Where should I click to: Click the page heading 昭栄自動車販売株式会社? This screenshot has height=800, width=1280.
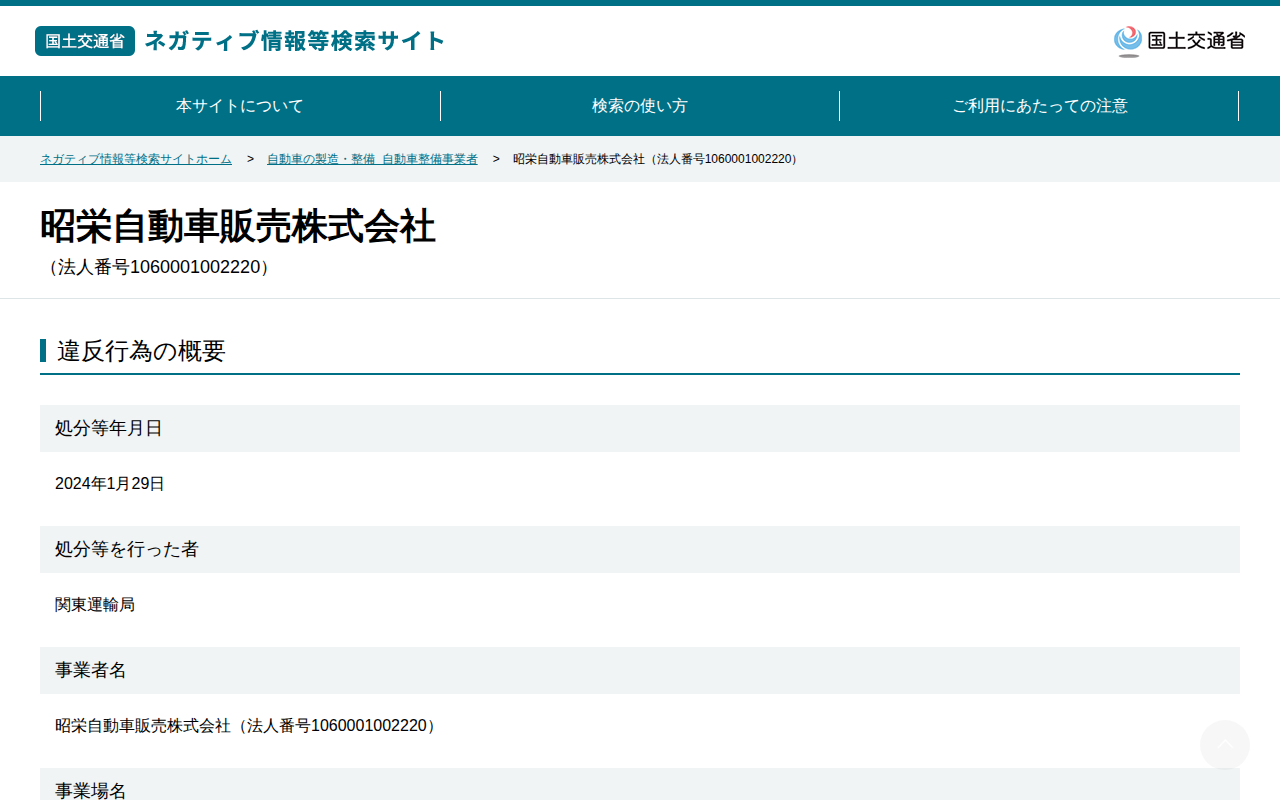click(x=238, y=227)
